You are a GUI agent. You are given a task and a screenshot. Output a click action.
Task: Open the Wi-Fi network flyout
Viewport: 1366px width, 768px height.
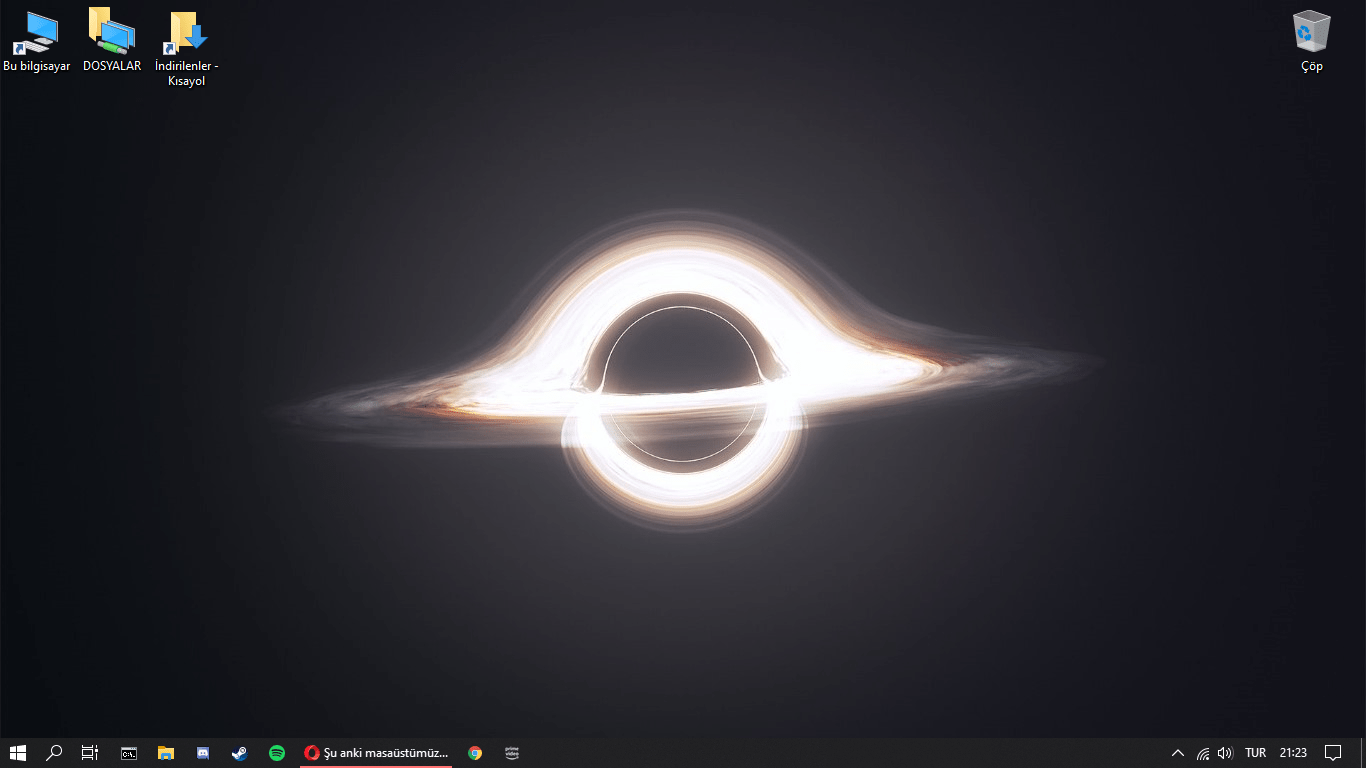1203,753
